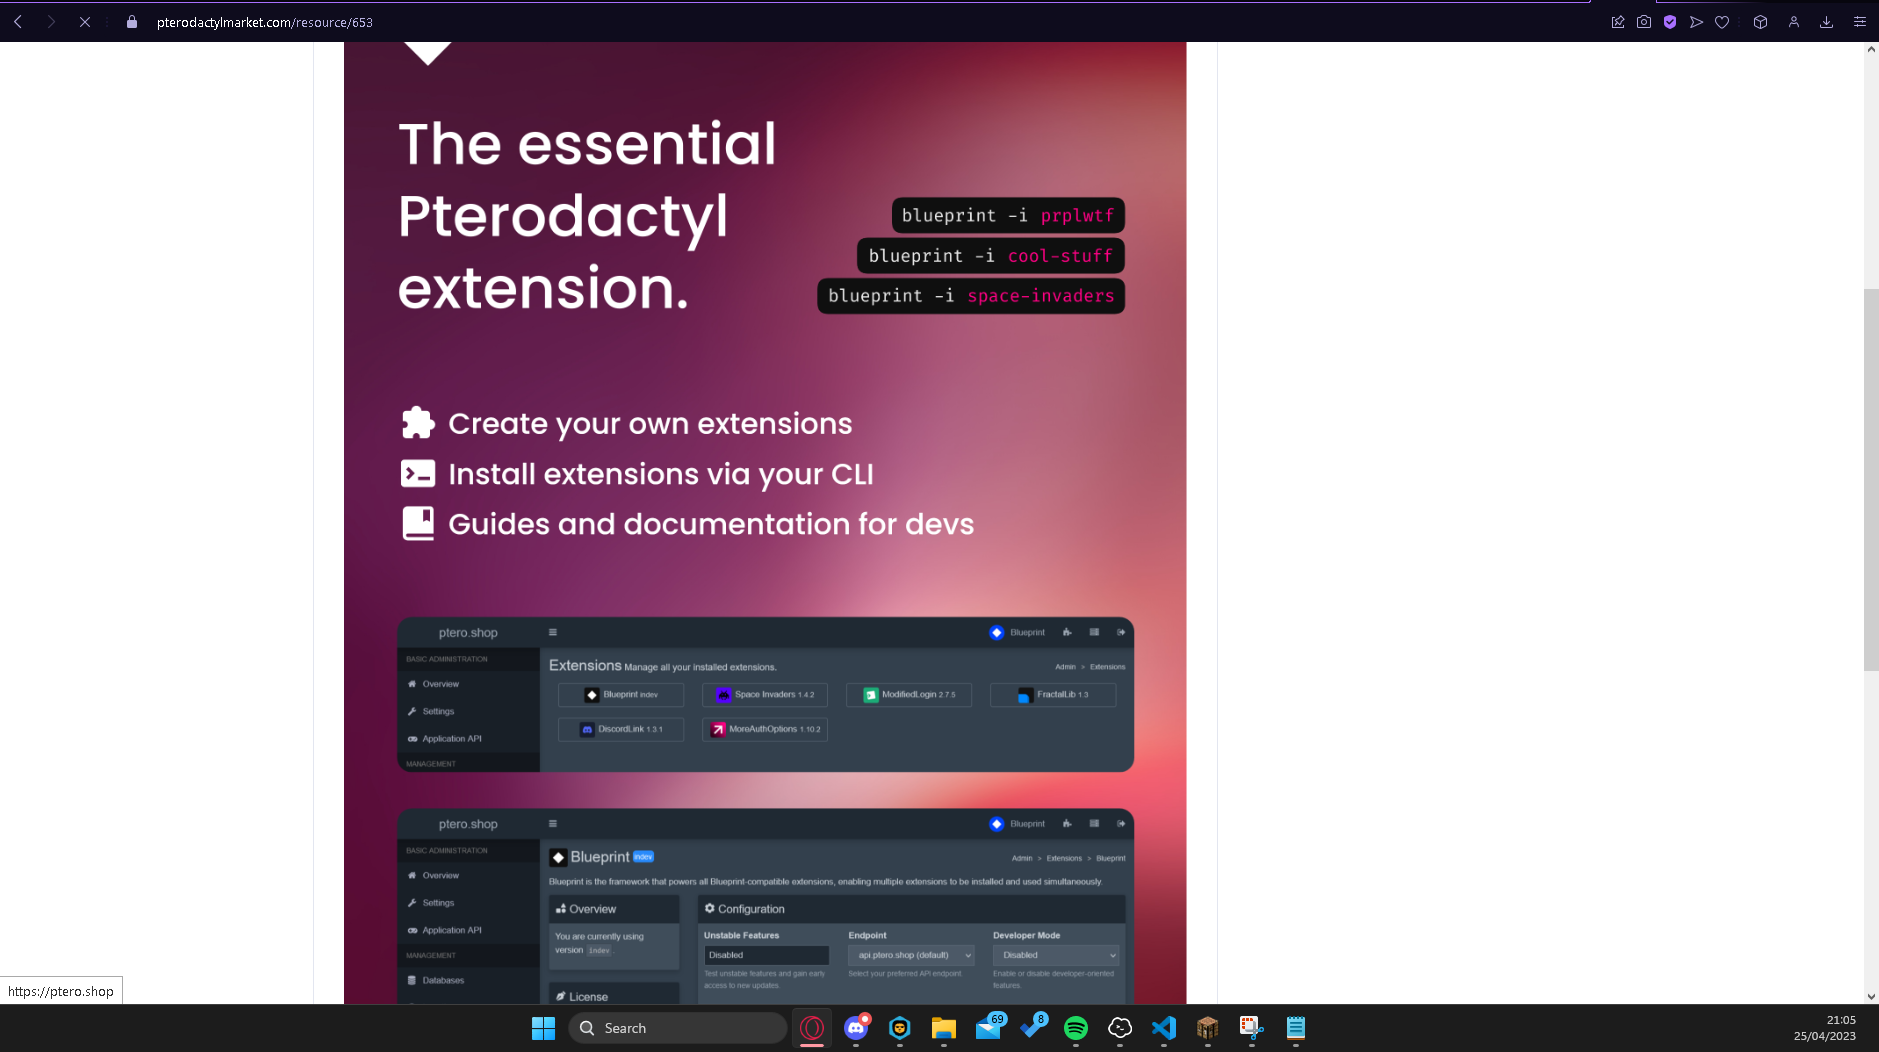Viewport: 1879px width, 1052px height.
Task: Open the pinboard share icon
Action: pos(1618,21)
